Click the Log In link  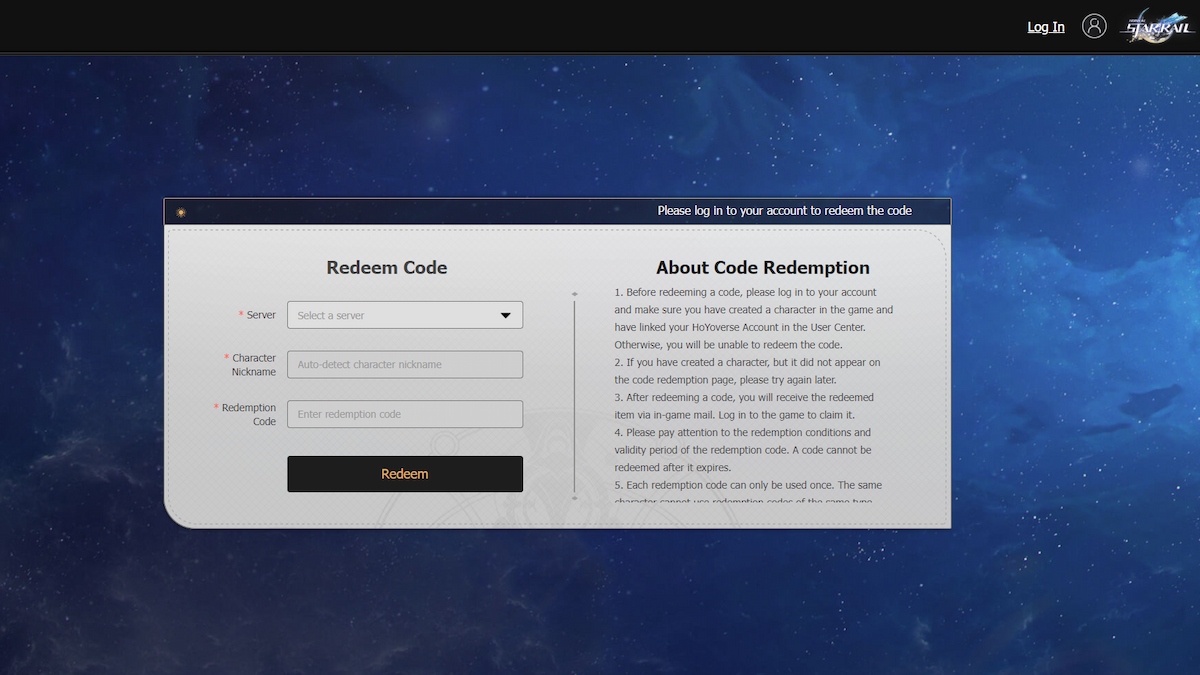click(x=1045, y=27)
